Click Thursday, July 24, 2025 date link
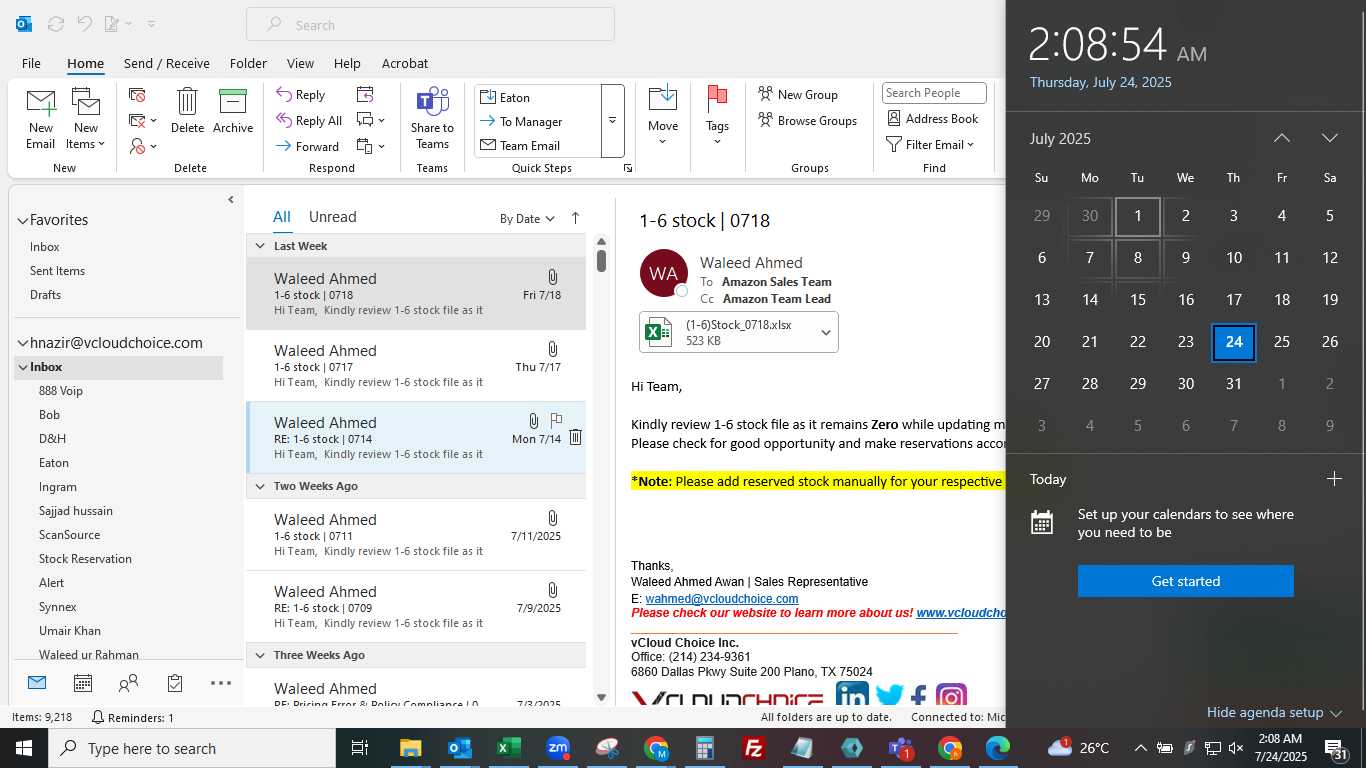Viewport: 1366px width, 768px height. coord(1101,82)
